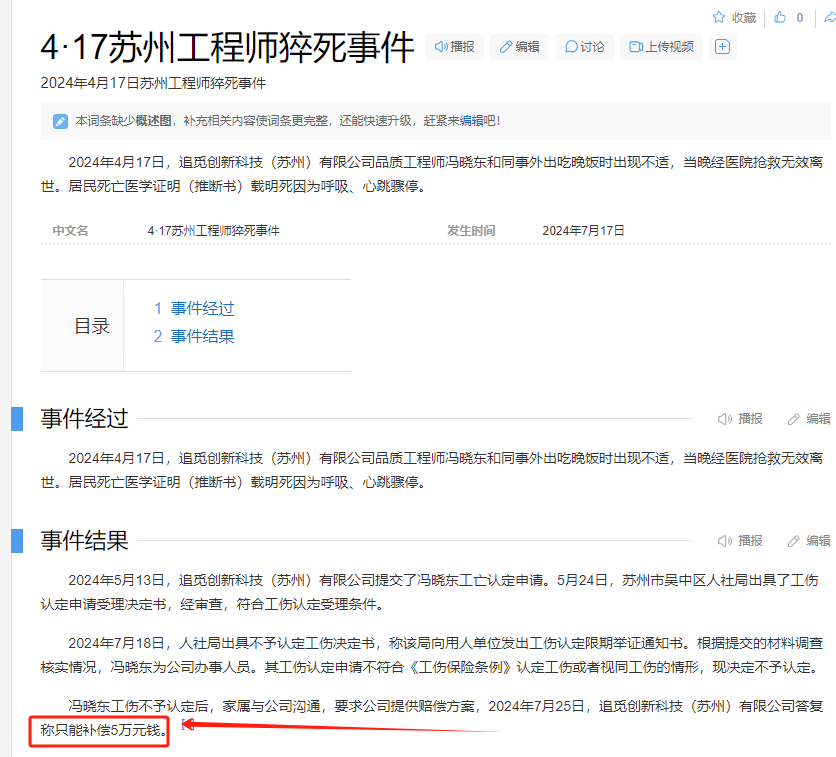Click the blue pencil icon in notice bar

pyautogui.click(x=60, y=121)
